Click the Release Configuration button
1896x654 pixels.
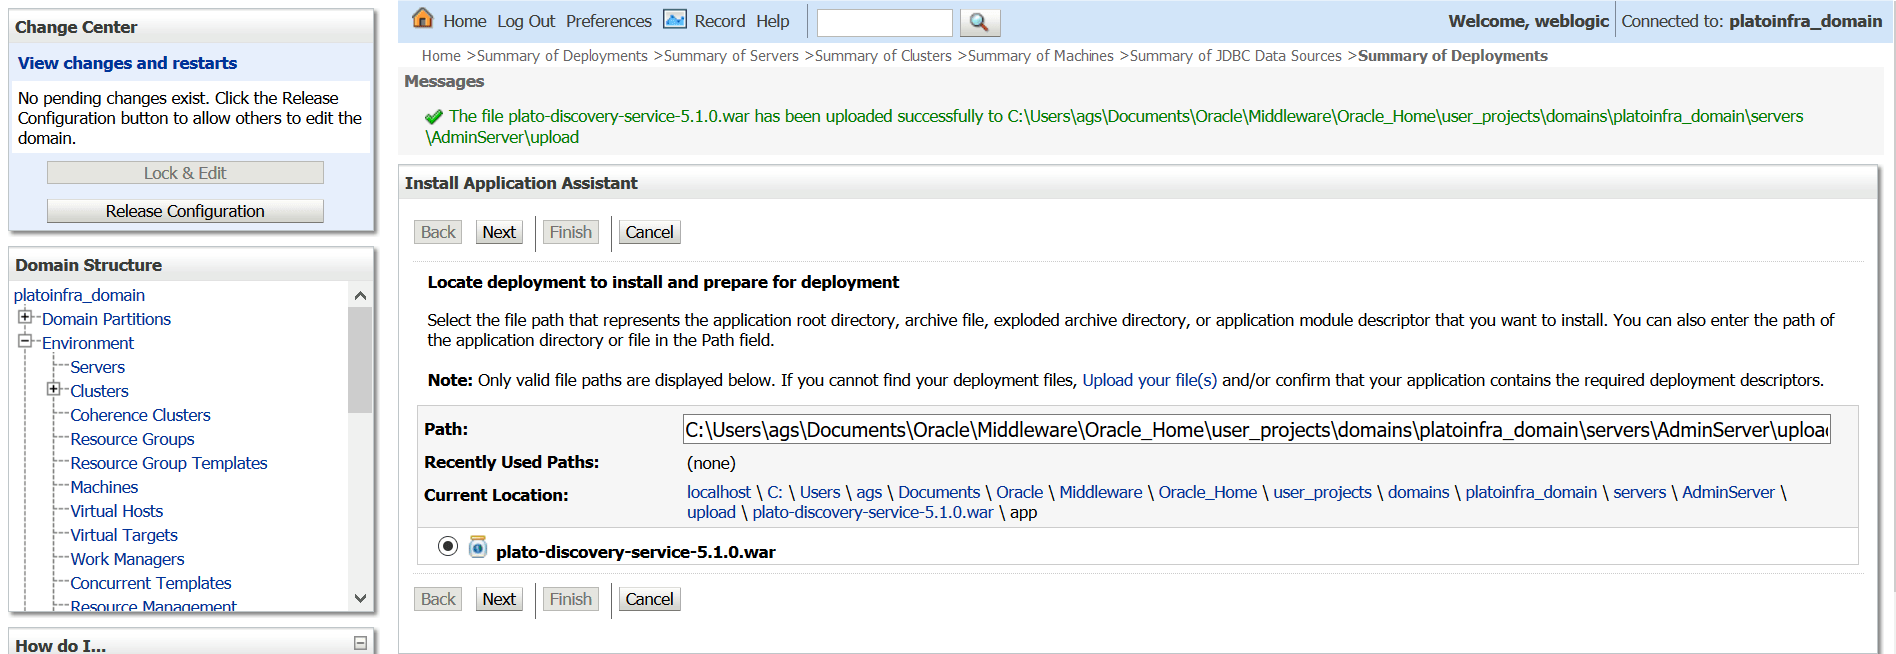click(x=185, y=211)
